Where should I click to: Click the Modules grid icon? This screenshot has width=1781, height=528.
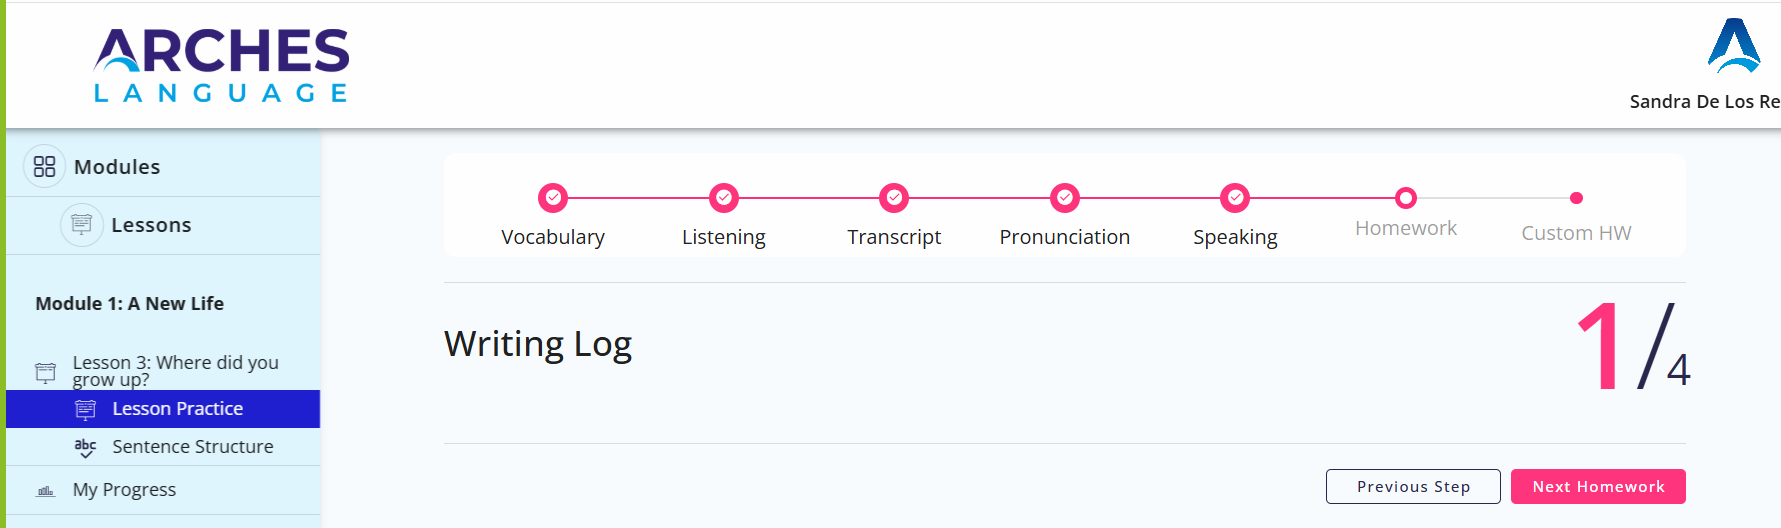click(x=44, y=166)
